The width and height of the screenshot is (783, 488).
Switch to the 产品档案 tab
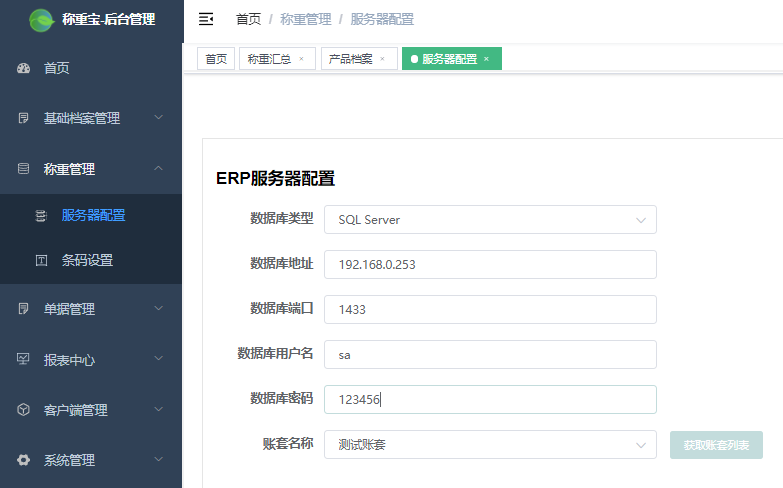pos(352,59)
